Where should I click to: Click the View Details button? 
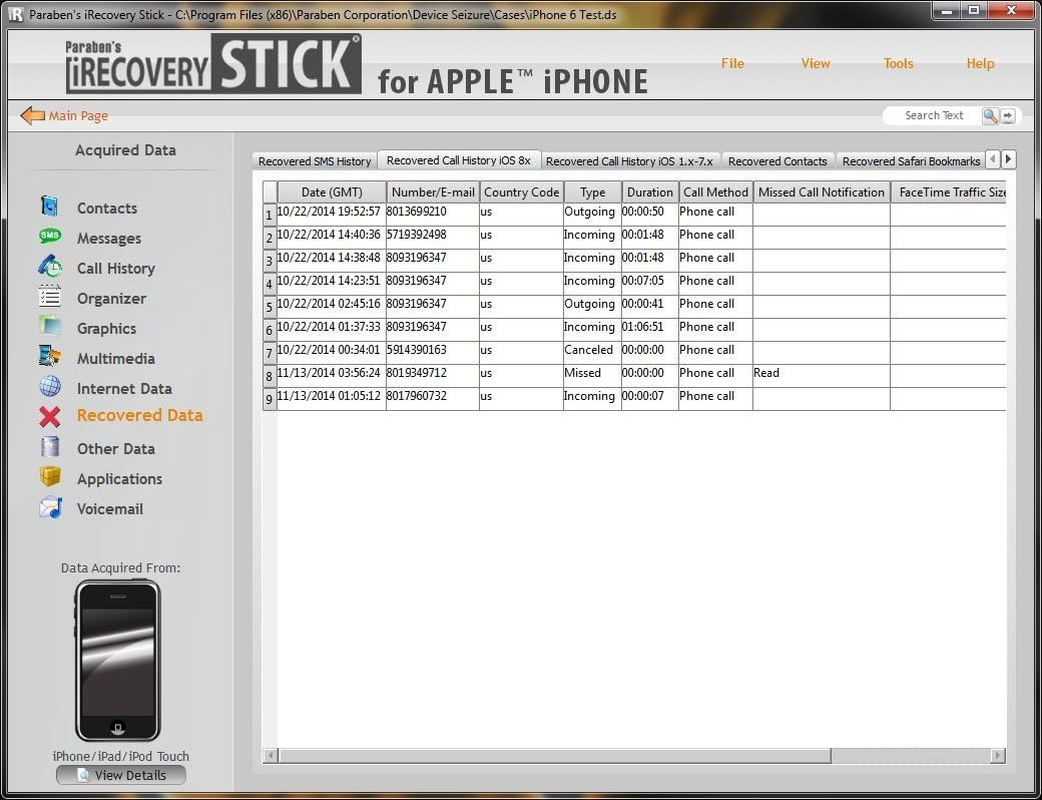(x=120, y=774)
